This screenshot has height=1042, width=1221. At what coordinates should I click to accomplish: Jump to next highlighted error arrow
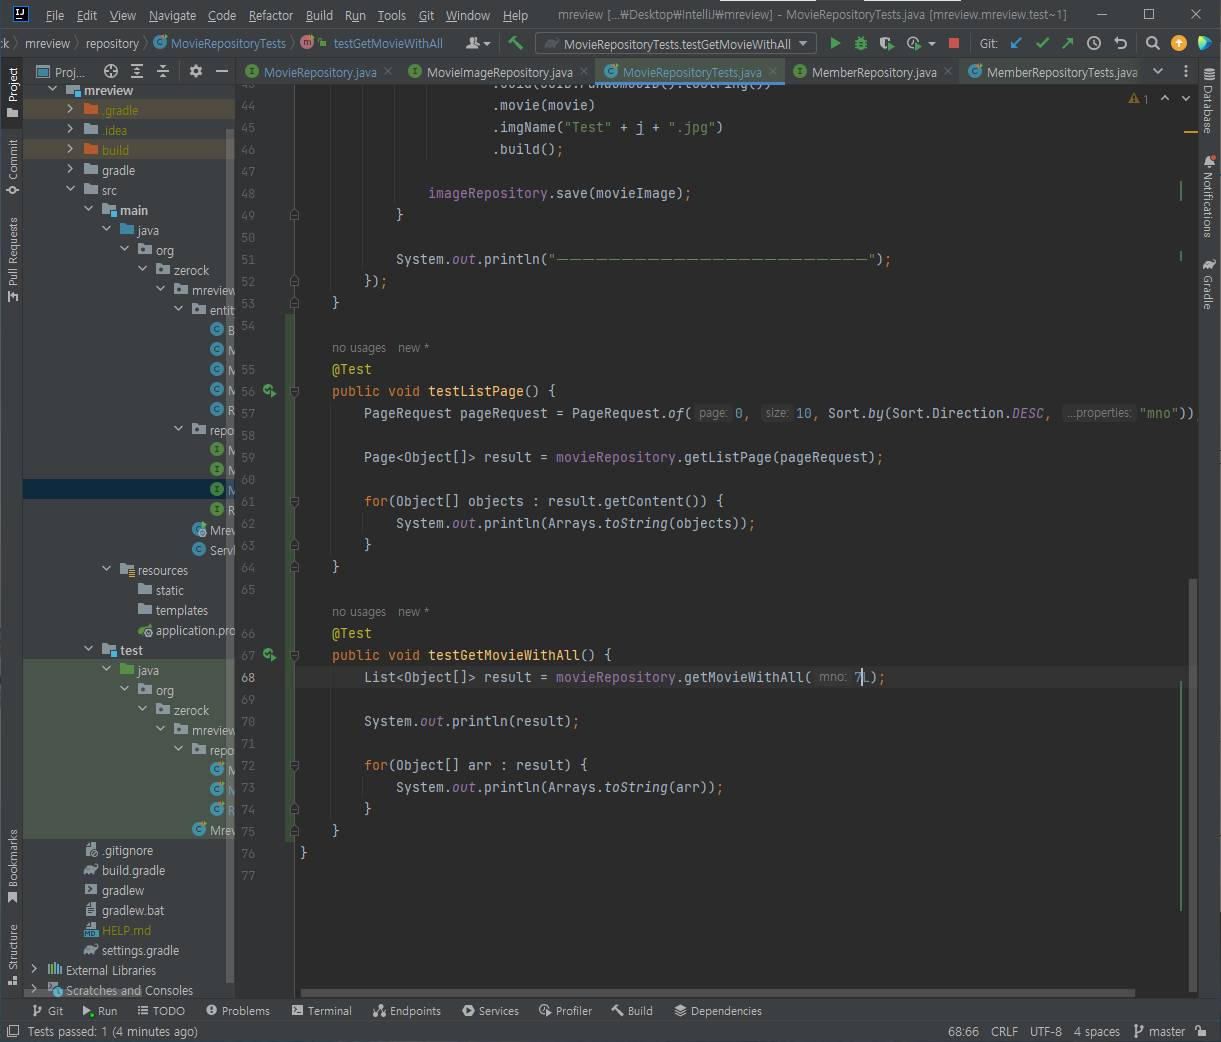pyautogui.click(x=1186, y=98)
